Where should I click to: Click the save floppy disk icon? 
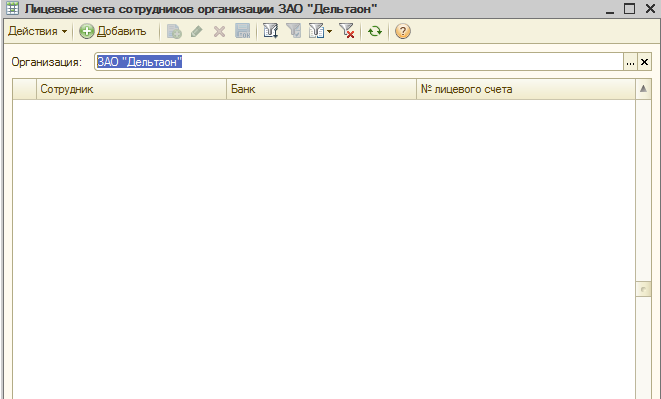pos(242,31)
